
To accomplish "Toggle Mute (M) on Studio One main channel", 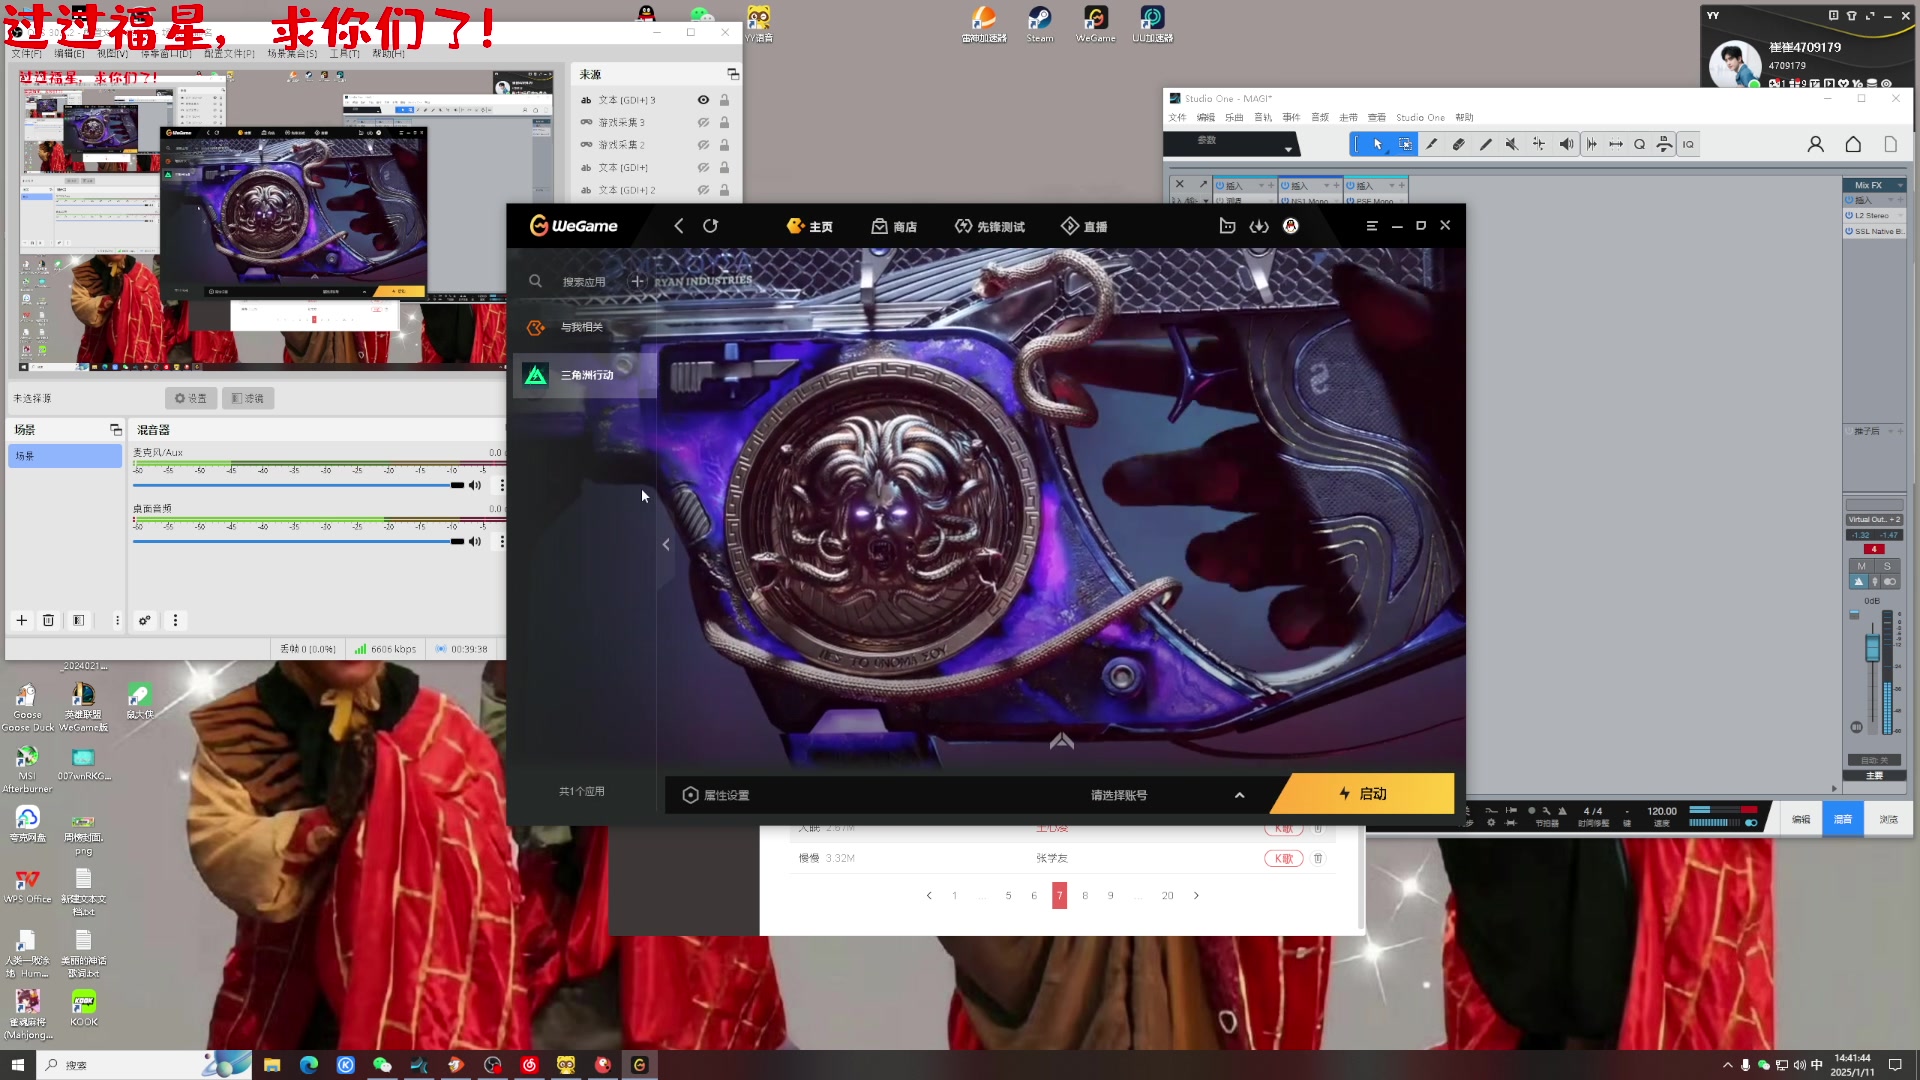I will (1861, 566).
